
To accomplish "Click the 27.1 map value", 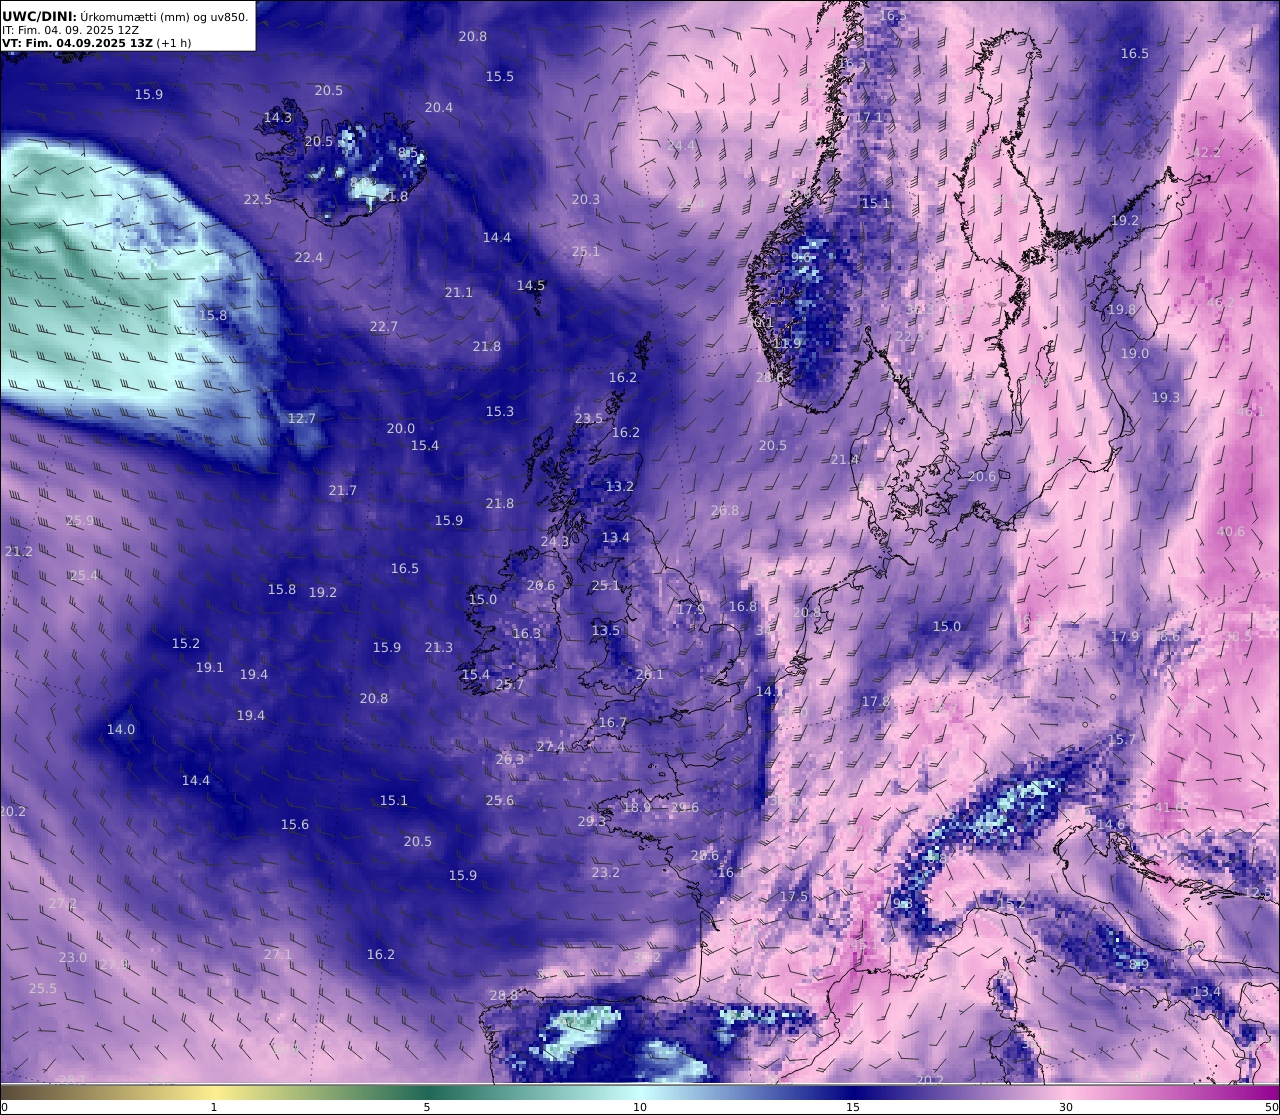I will pyautogui.click(x=278, y=954).
